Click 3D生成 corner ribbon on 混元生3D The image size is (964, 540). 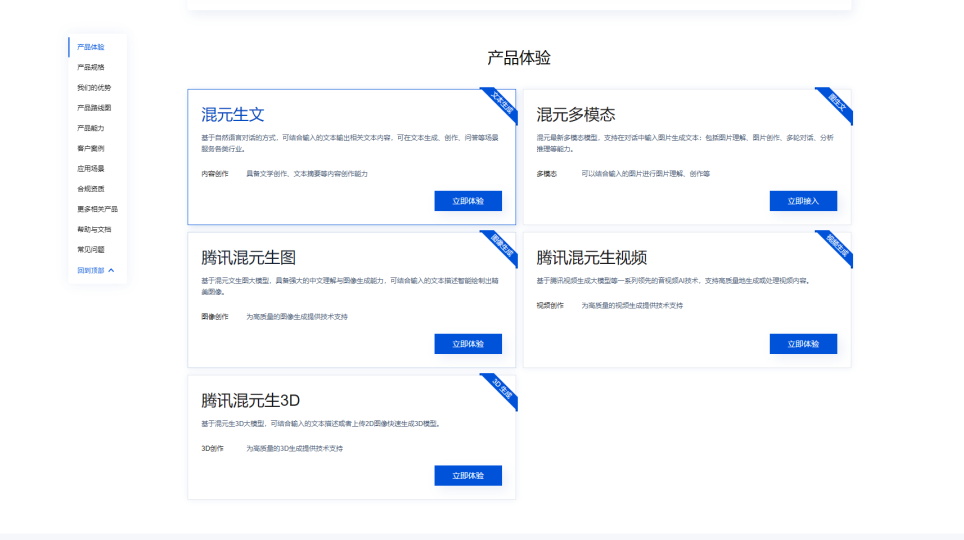(502, 389)
